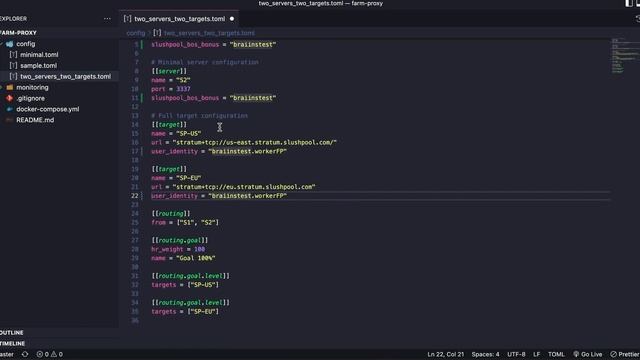Click the targets = ["SP-EU"] line
The height and width of the screenshot is (360, 640).
[x=185, y=311]
